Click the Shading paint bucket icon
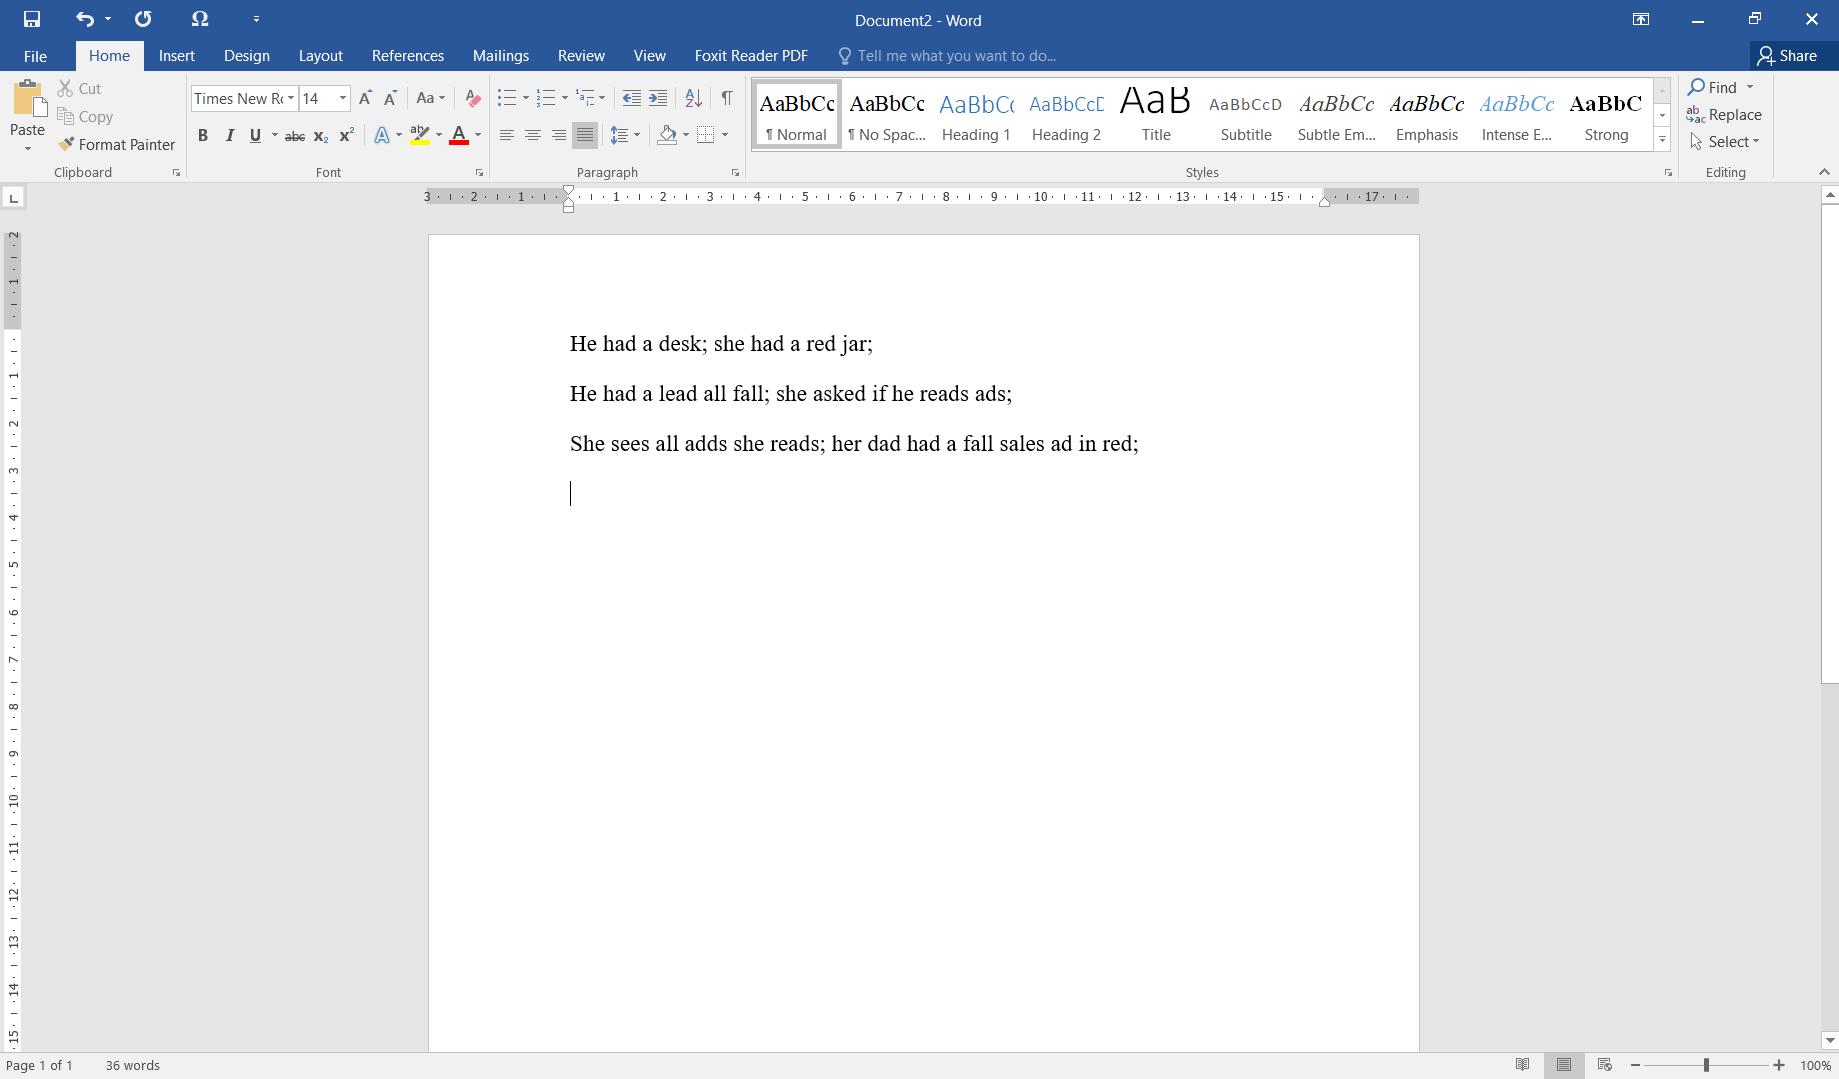1839x1079 pixels. click(x=667, y=135)
